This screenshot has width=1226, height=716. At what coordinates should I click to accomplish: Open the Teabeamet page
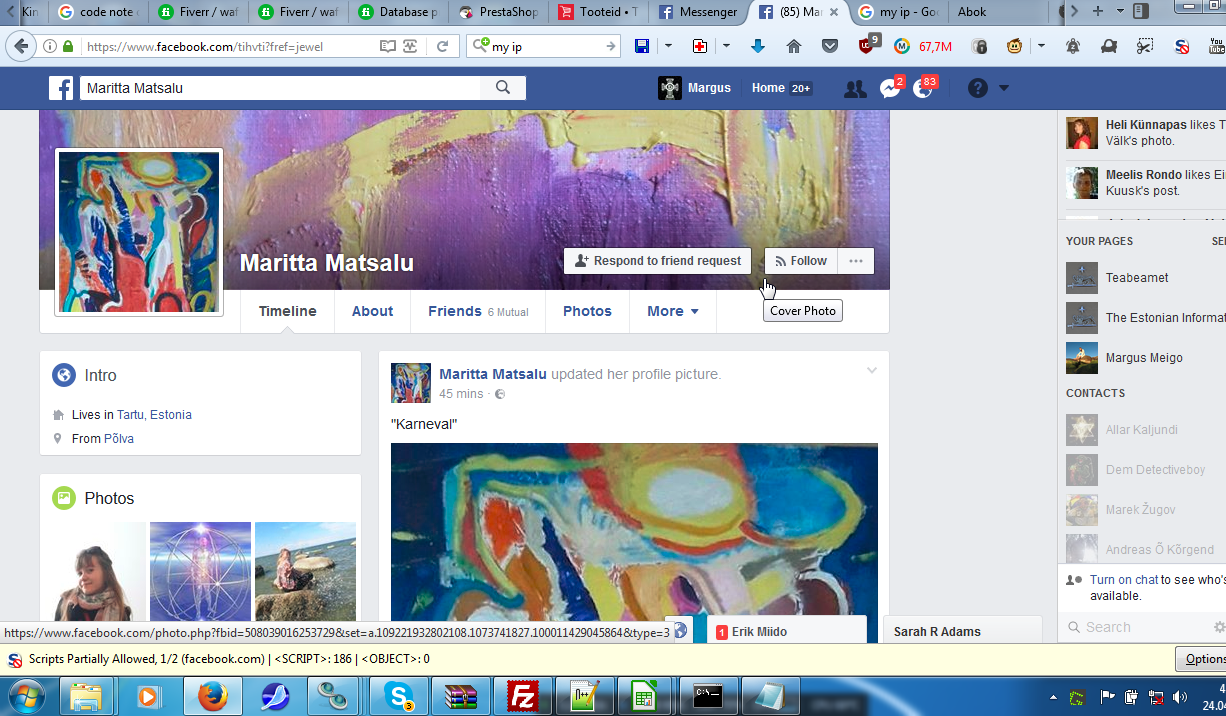click(1137, 278)
